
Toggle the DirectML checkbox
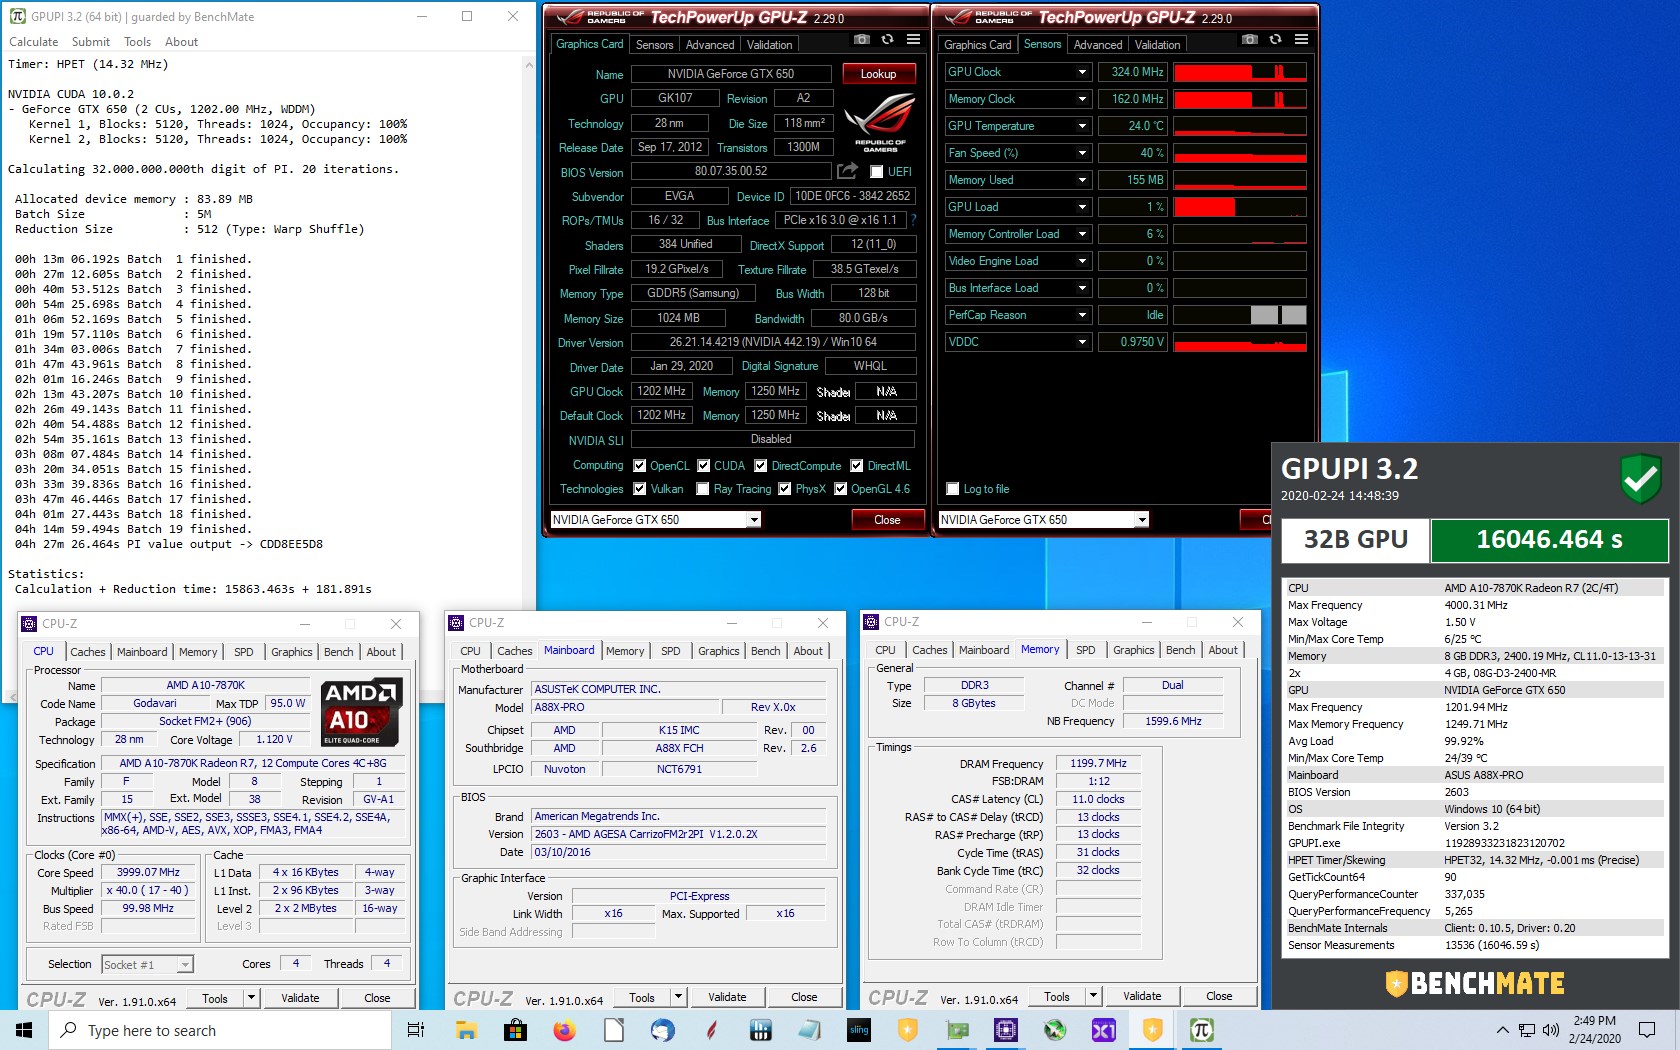pyautogui.click(x=857, y=466)
